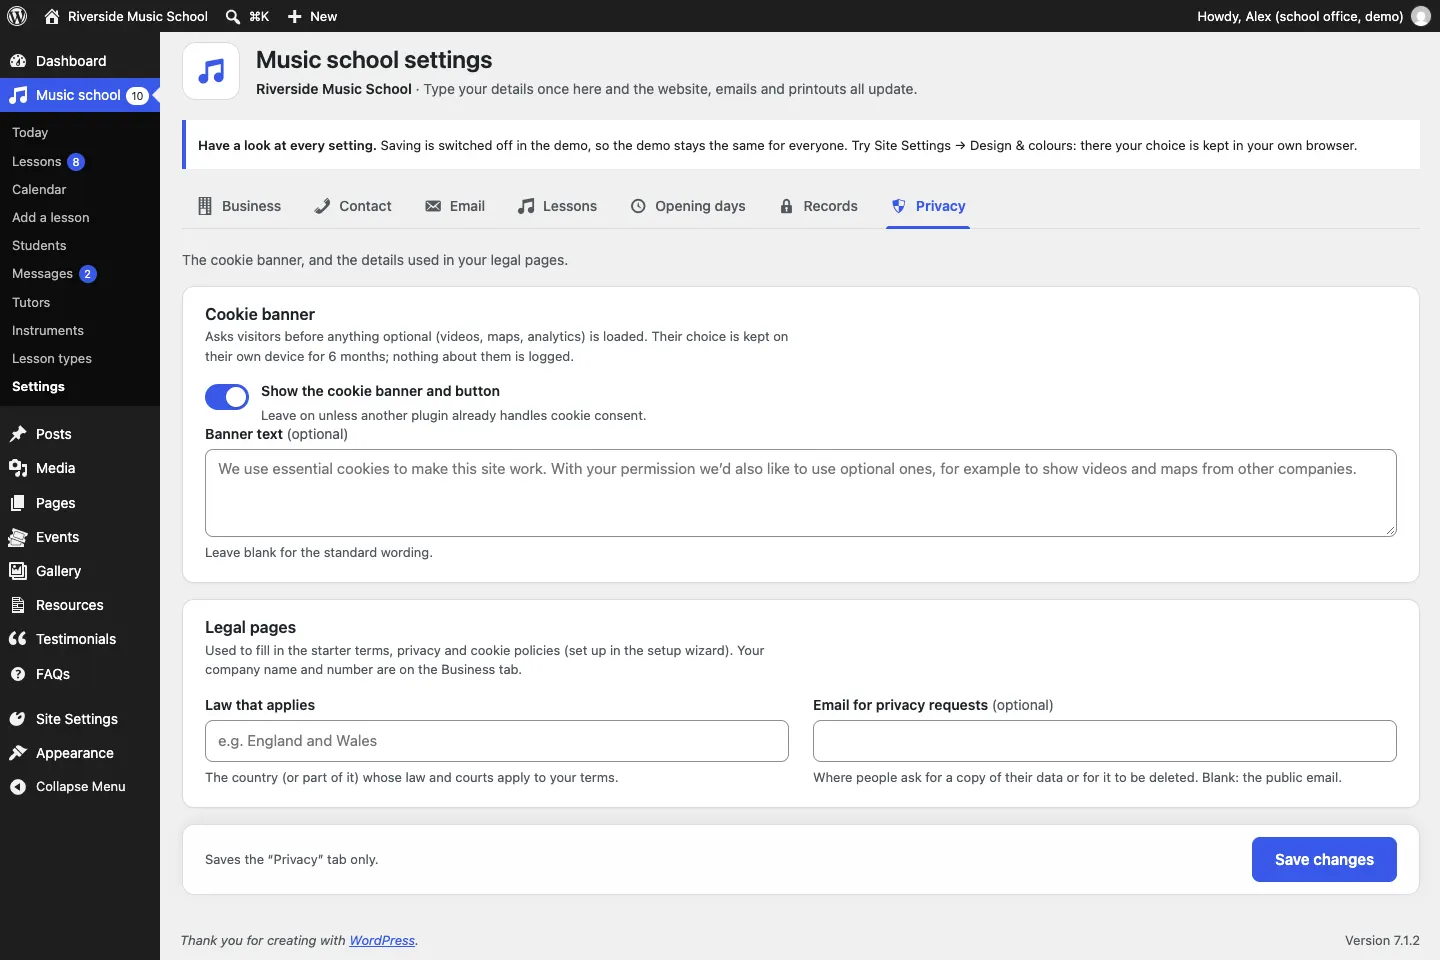Click the Howdy, Alex account menu
Screen dimensions: 1440x960
1313,16
